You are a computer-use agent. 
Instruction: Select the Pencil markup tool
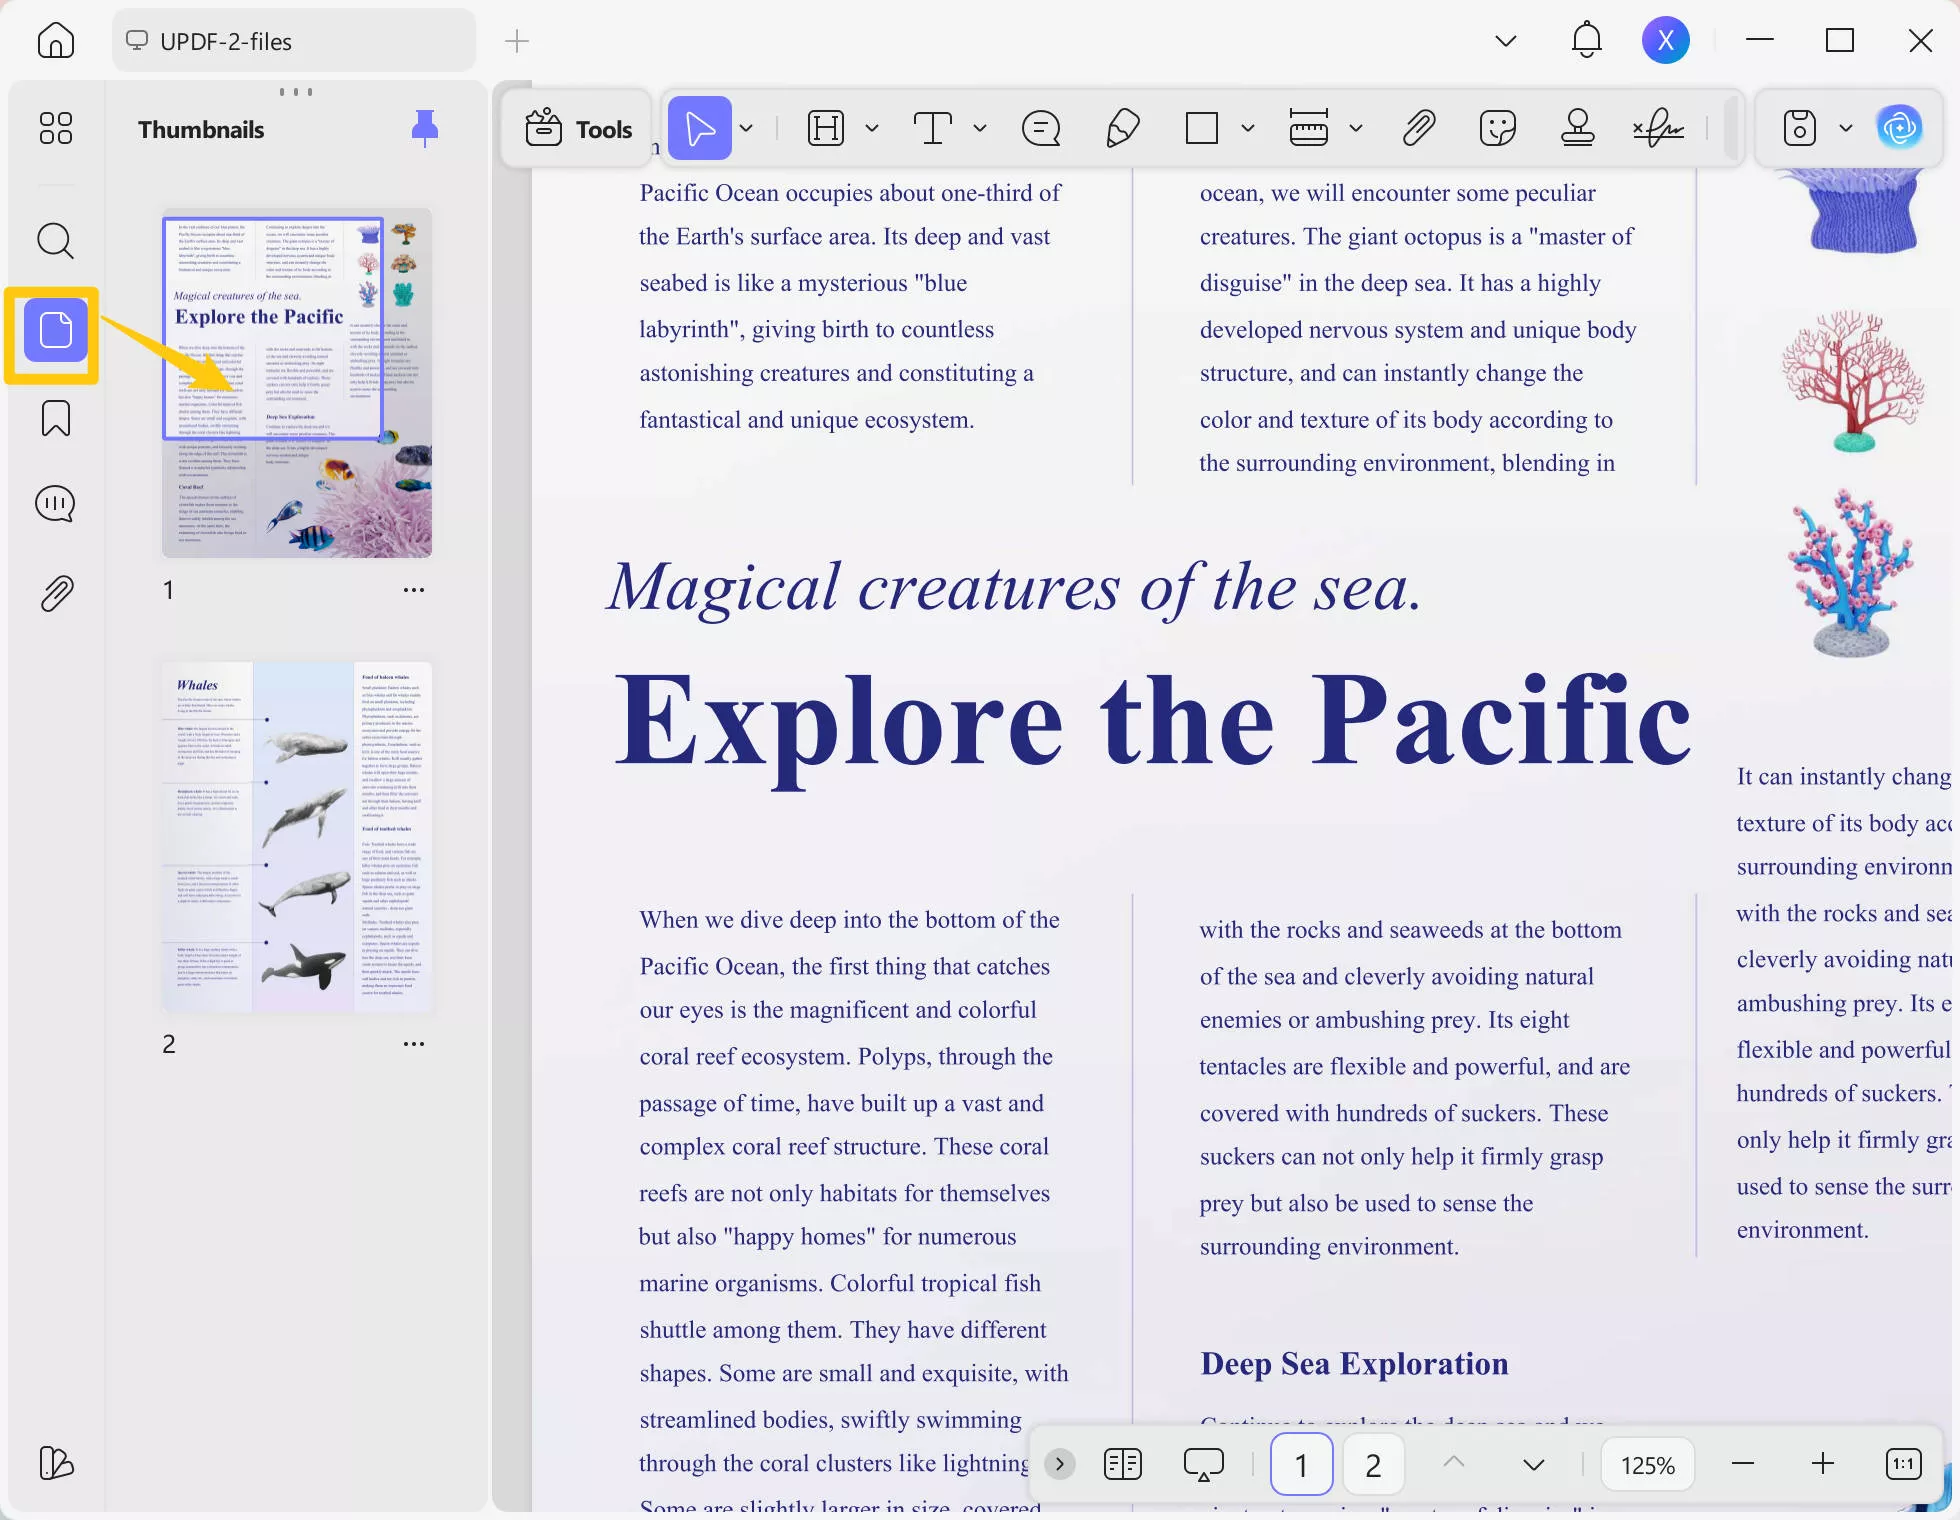click(x=1122, y=128)
